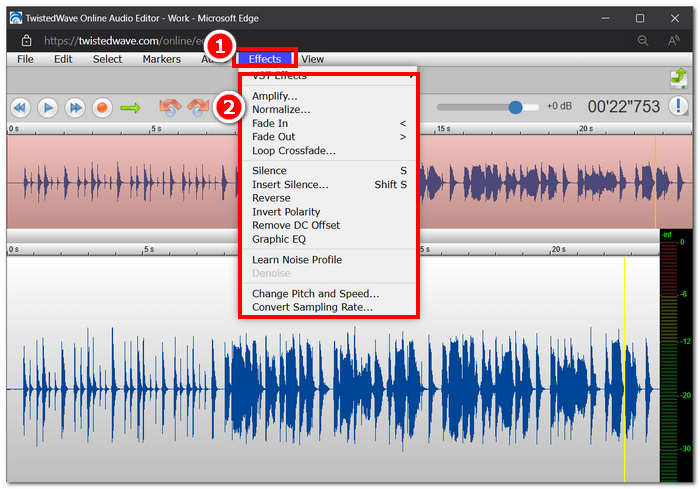This screenshot has width=700, height=489.
Task: Open the Markers menu
Action: point(162,59)
